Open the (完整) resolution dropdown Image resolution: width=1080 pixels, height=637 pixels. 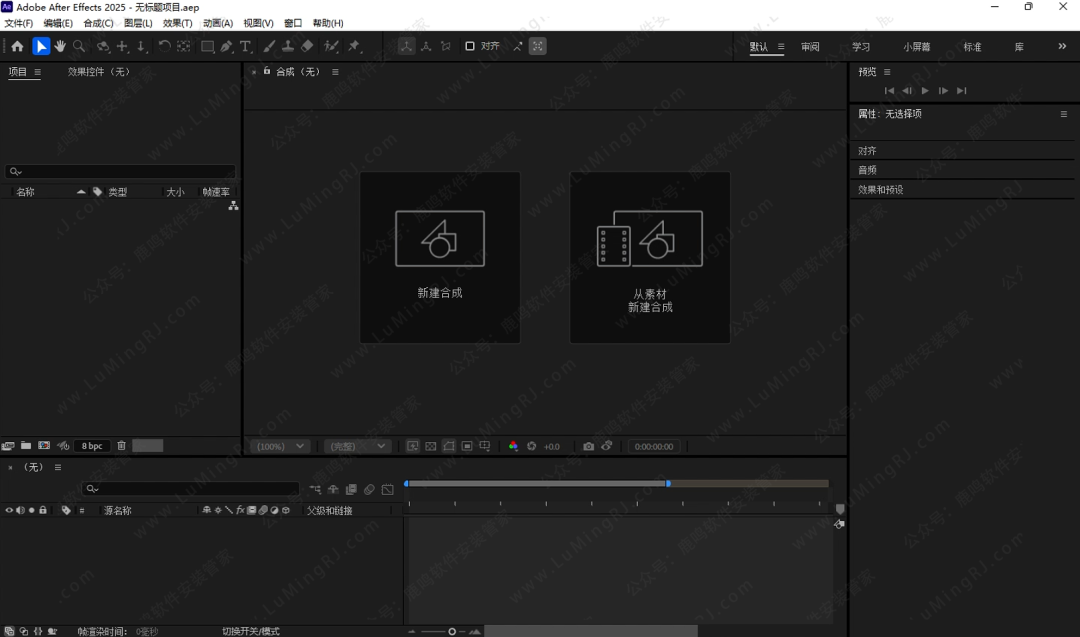pos(358,446)
